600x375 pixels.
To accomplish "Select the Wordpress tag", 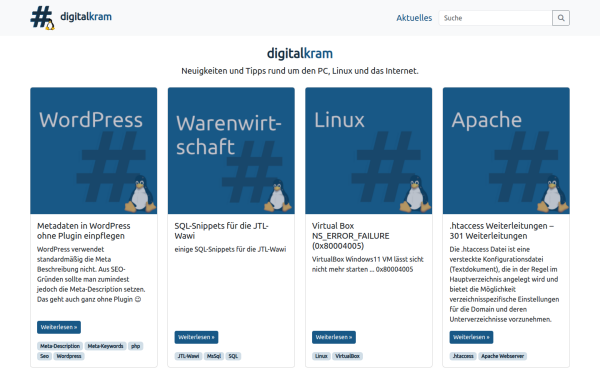I will pos(69,356).
